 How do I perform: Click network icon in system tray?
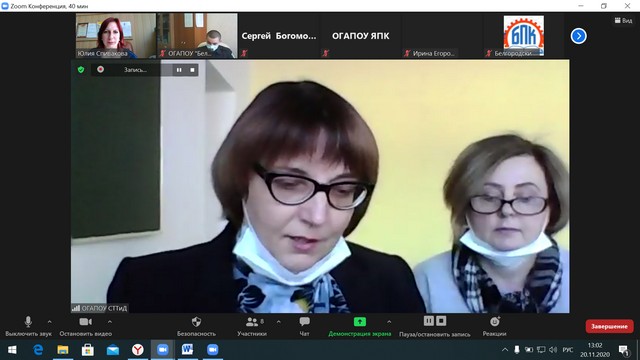click(541, 350)
